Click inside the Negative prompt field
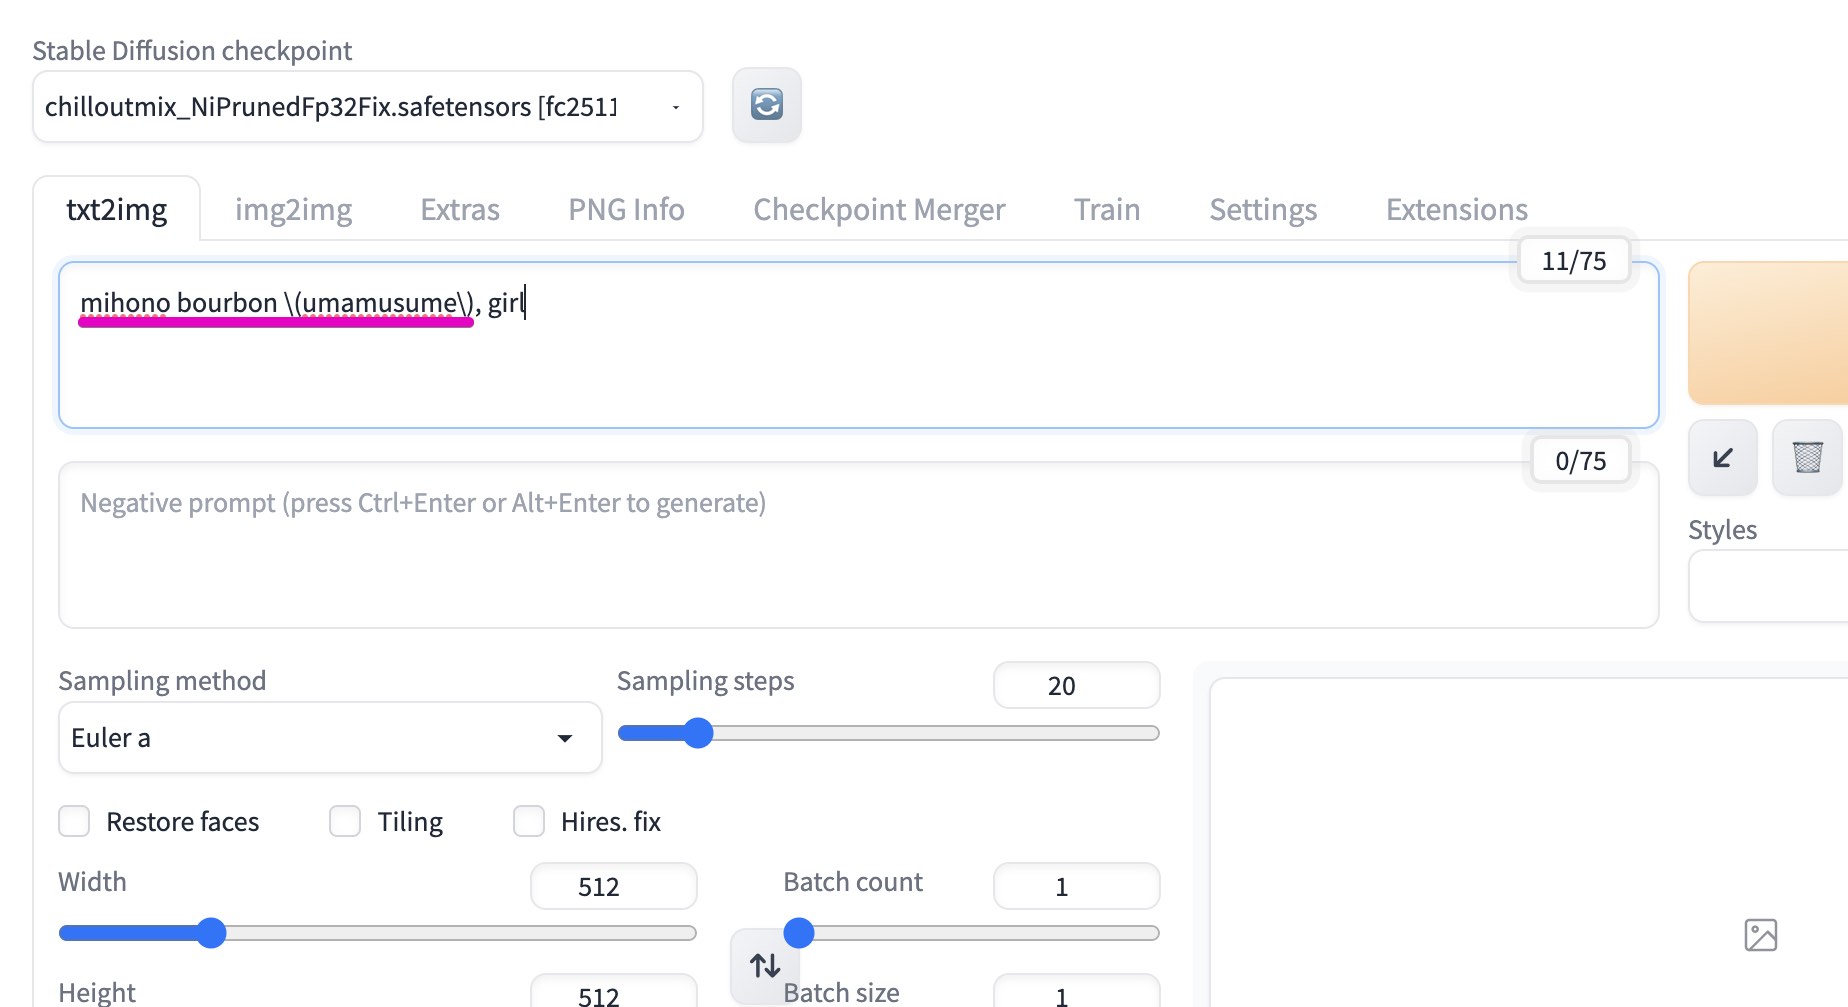This screenshot has height=1007, width=1848. click(700, 545)
